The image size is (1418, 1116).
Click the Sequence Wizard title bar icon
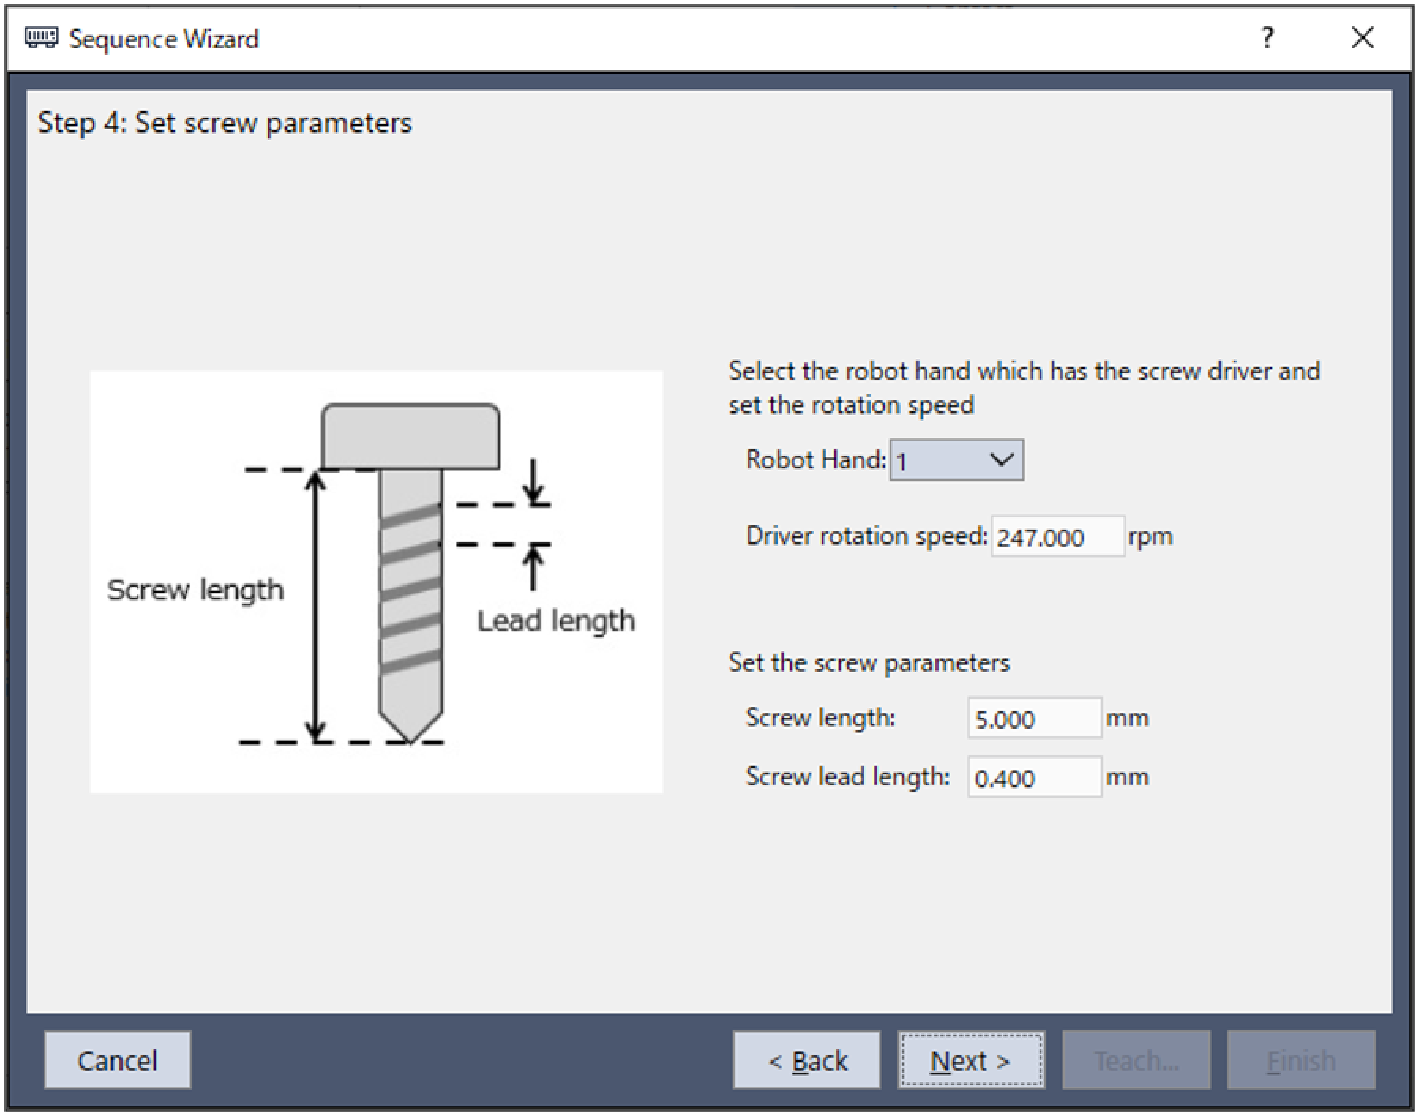coord(41,38)
